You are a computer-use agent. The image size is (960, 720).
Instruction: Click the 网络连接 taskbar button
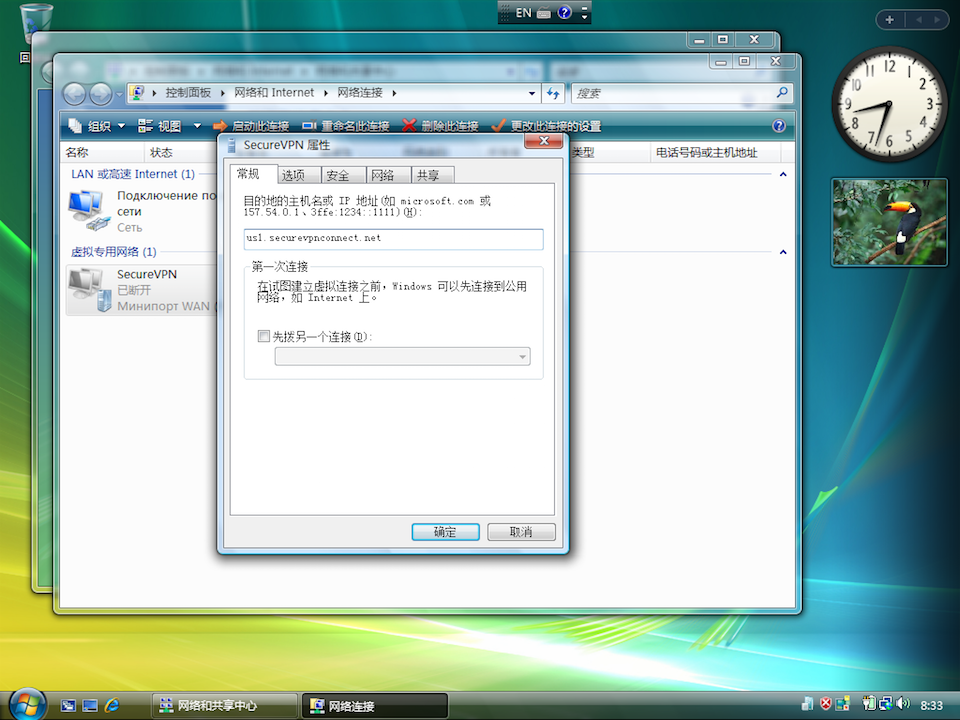tap(375, 706)
